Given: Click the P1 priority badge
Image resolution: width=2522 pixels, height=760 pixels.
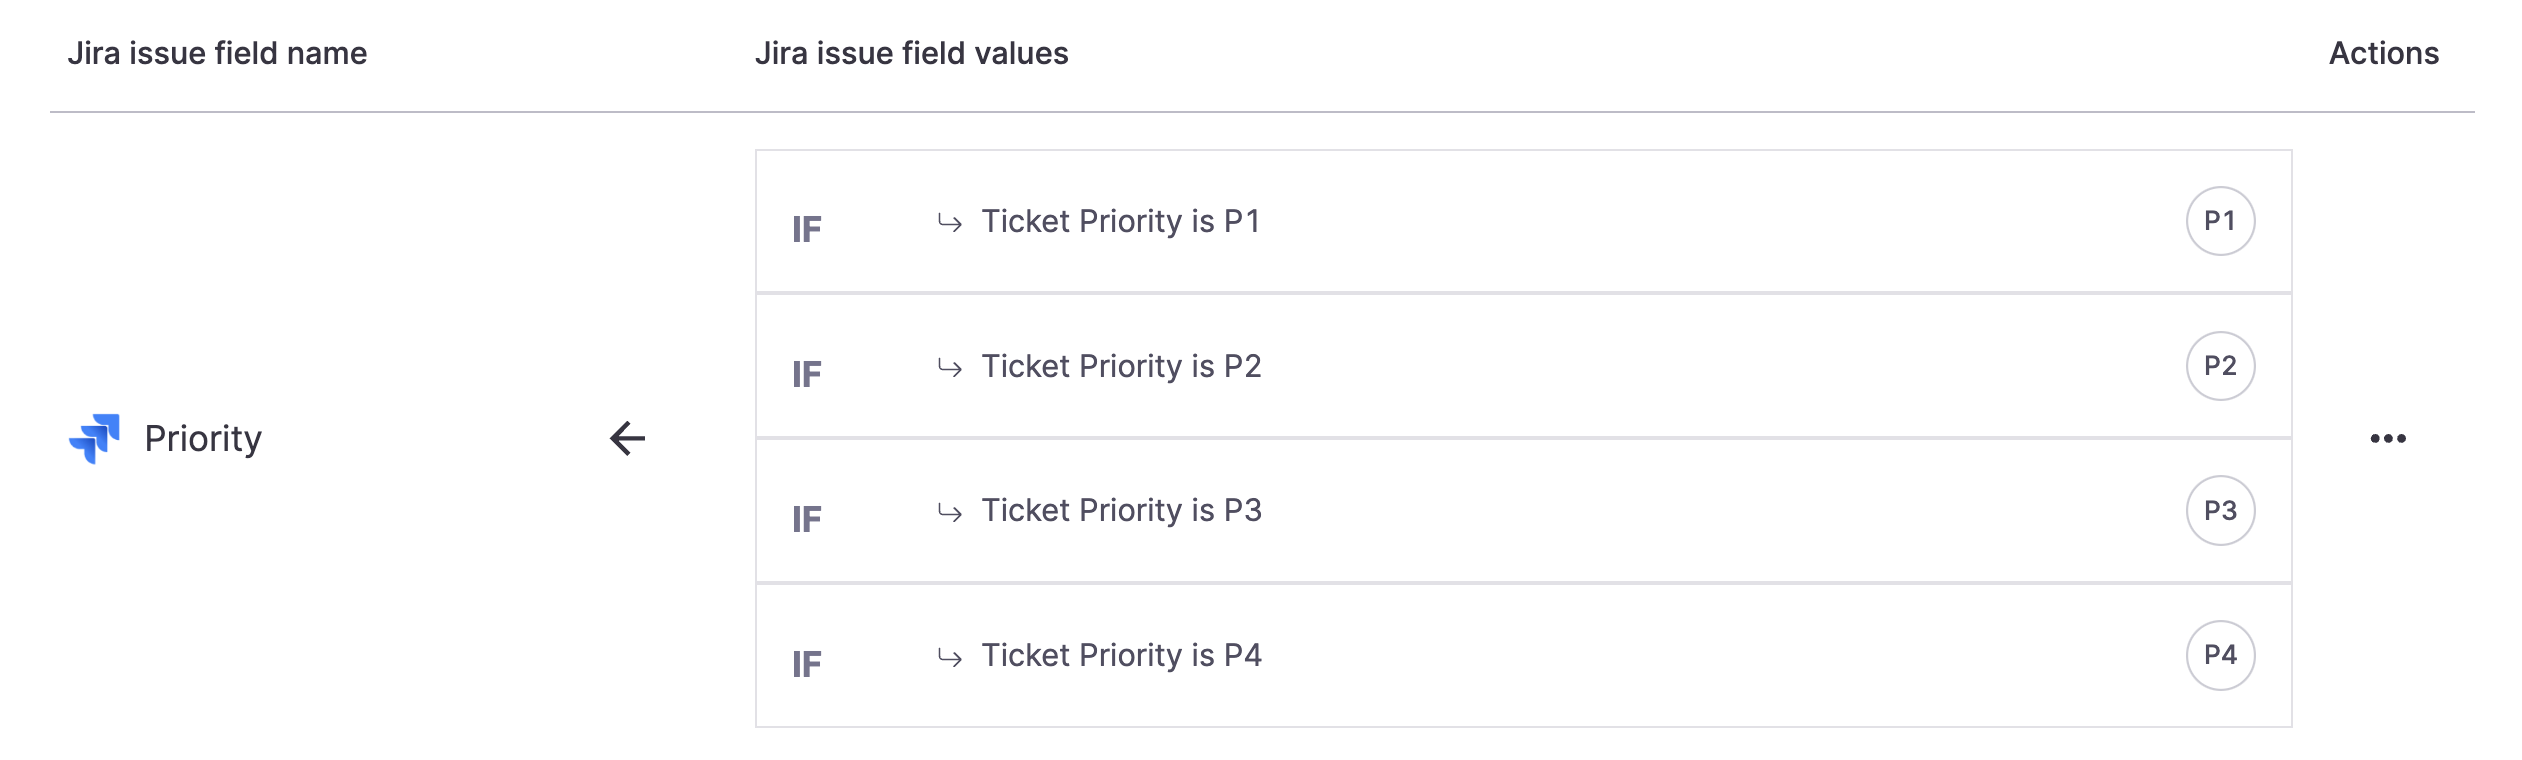Looking at the screenshot, I should pyautogui.click(x=2220, y=221).
